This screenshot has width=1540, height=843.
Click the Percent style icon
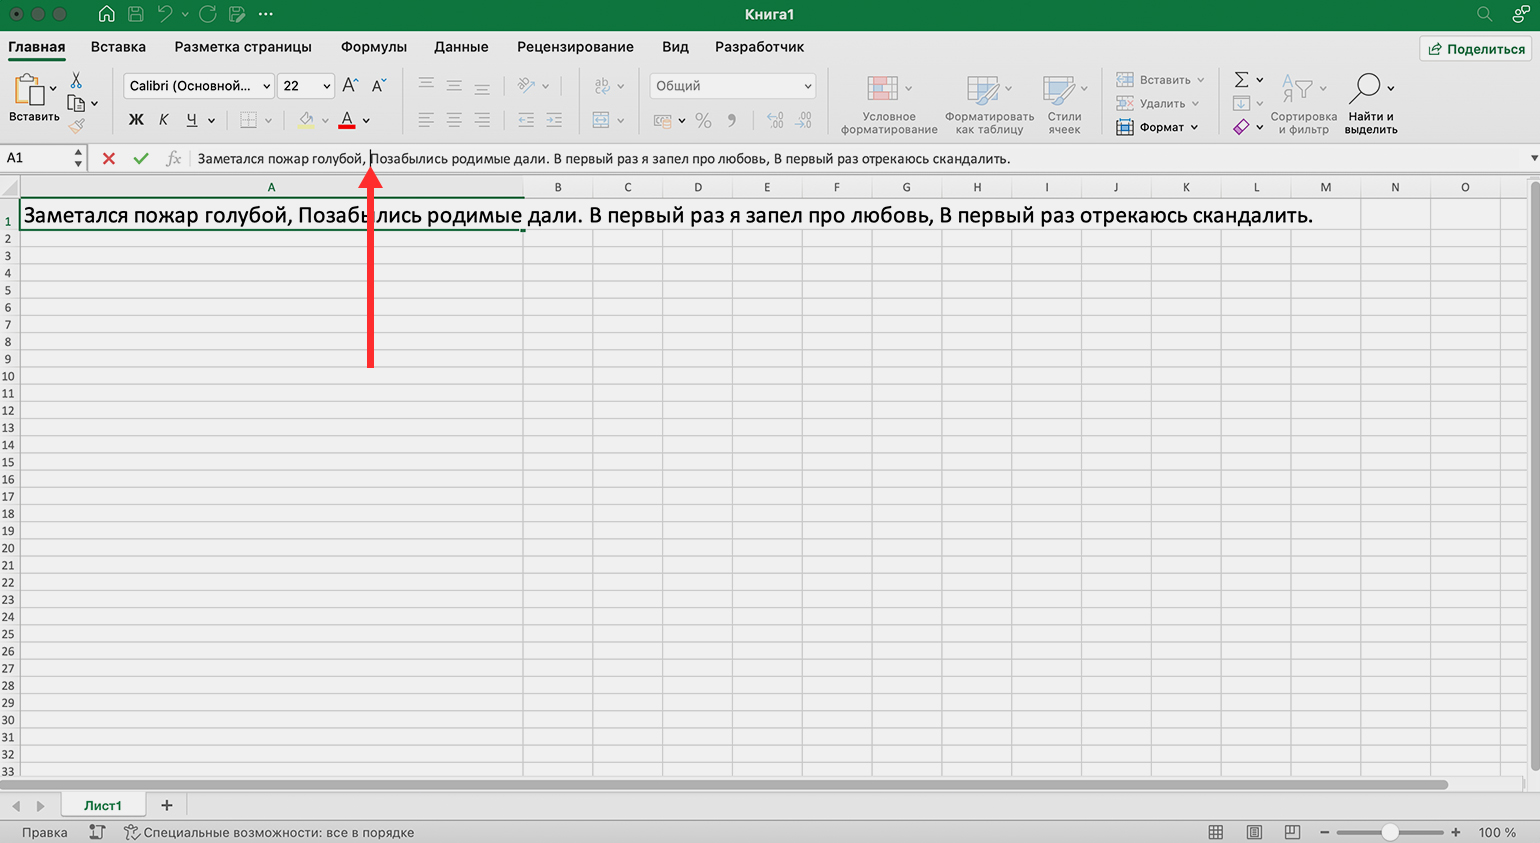click(703, 120)
